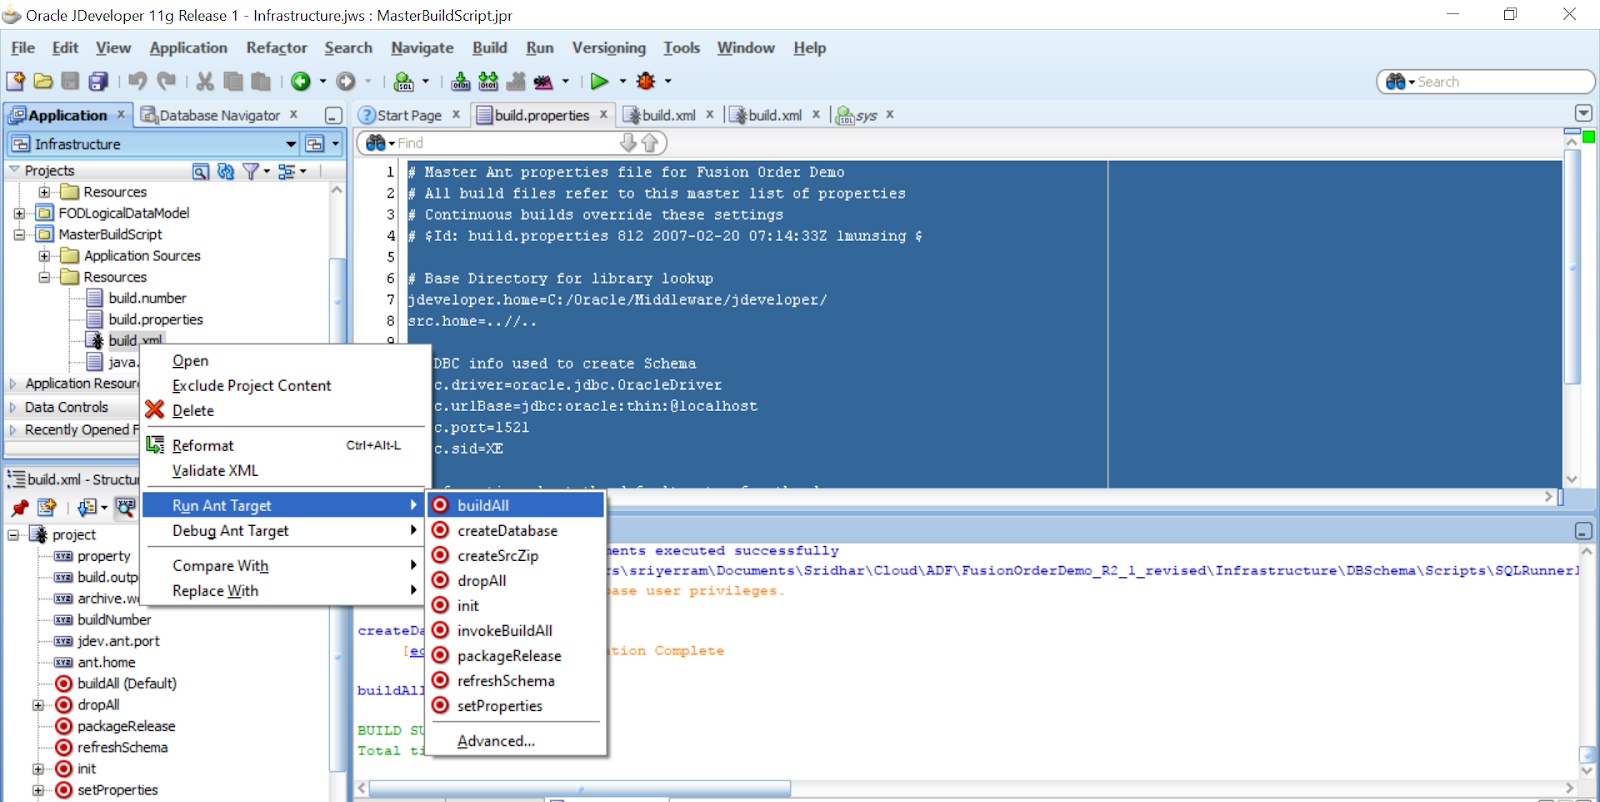Click the Save All toolbar icon

tap(98, 81)
